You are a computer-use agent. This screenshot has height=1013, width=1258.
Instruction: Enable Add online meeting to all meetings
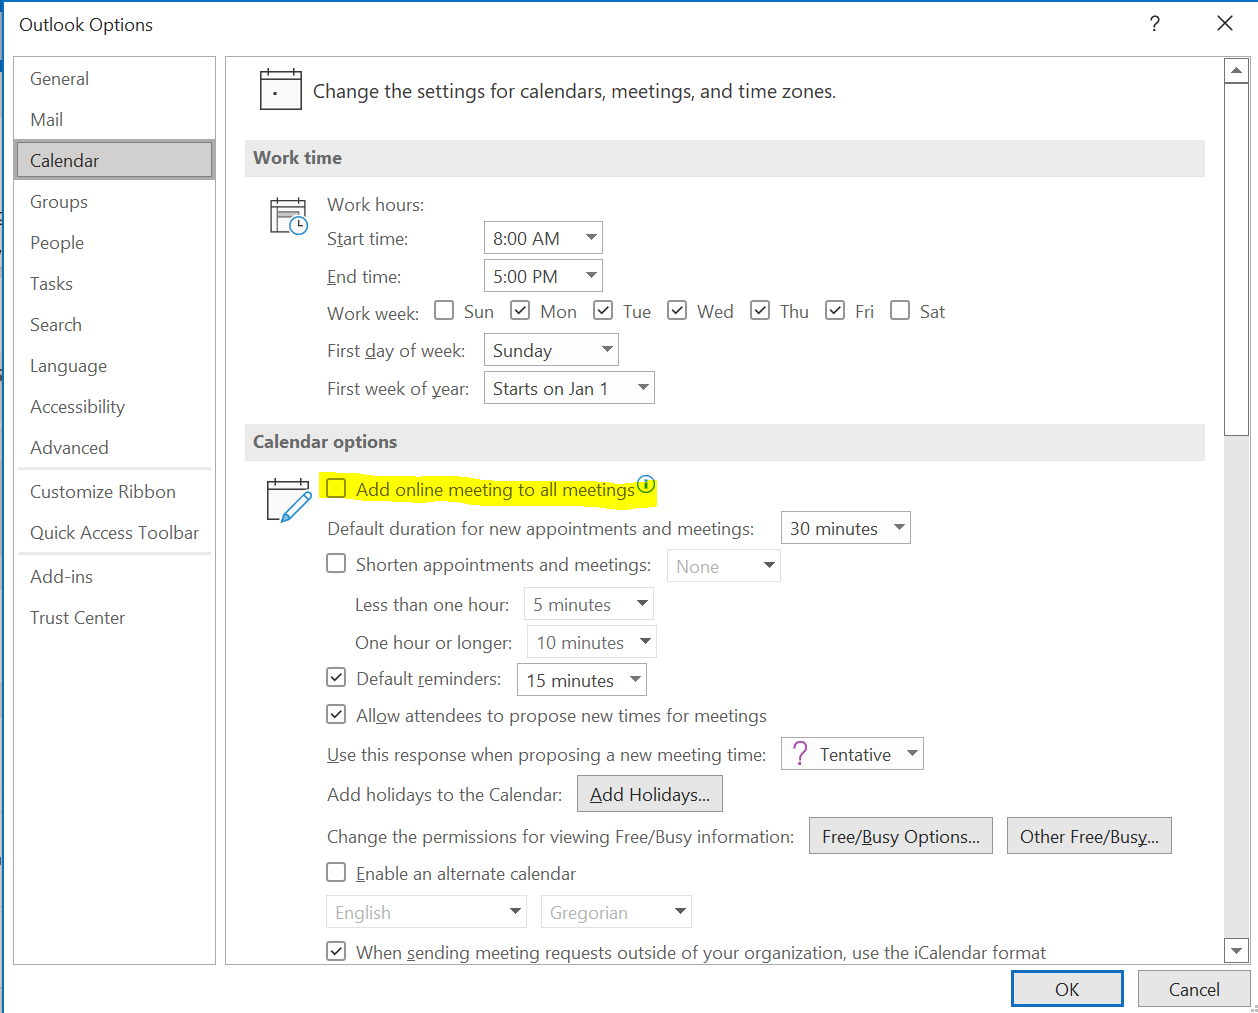[x=336, y=488]
